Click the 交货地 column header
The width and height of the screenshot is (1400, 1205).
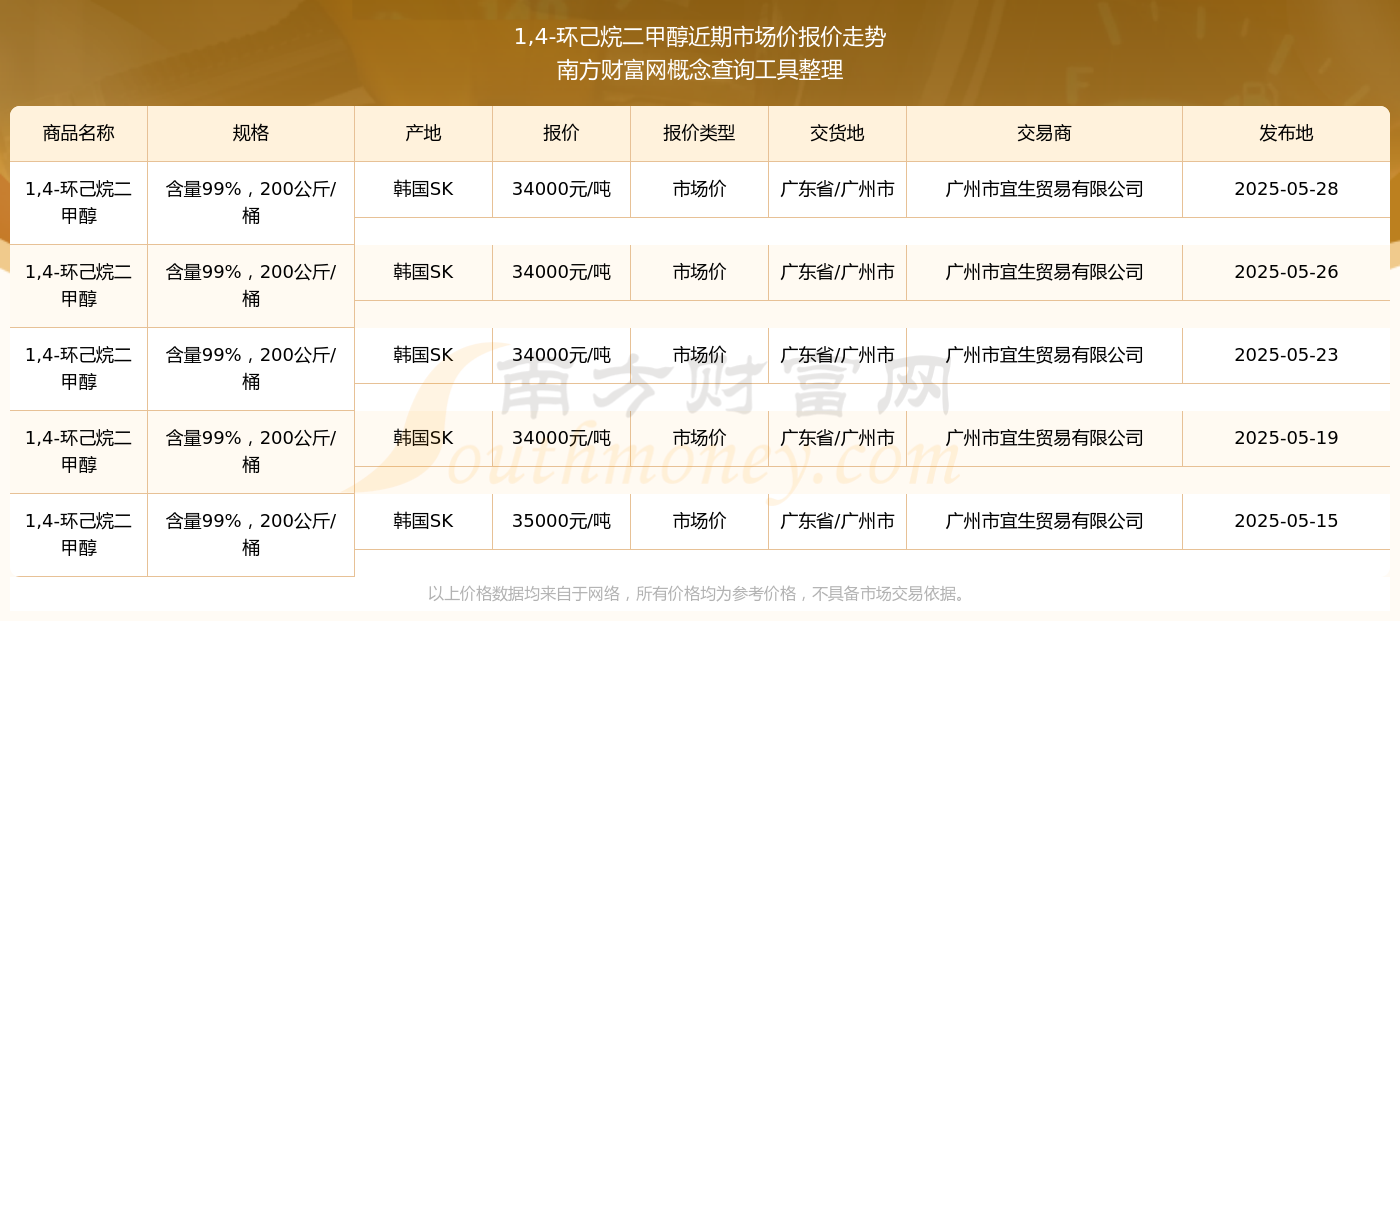point(837,133)
